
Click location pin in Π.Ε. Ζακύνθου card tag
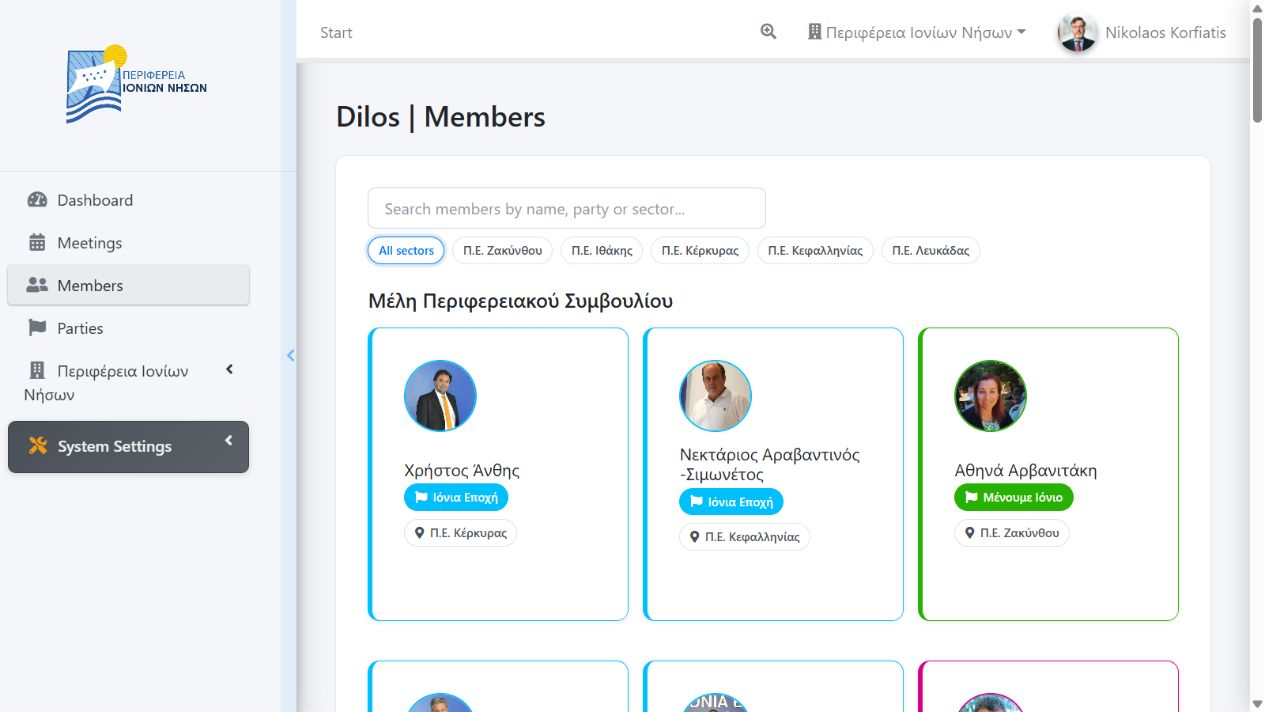click(970, 533)
